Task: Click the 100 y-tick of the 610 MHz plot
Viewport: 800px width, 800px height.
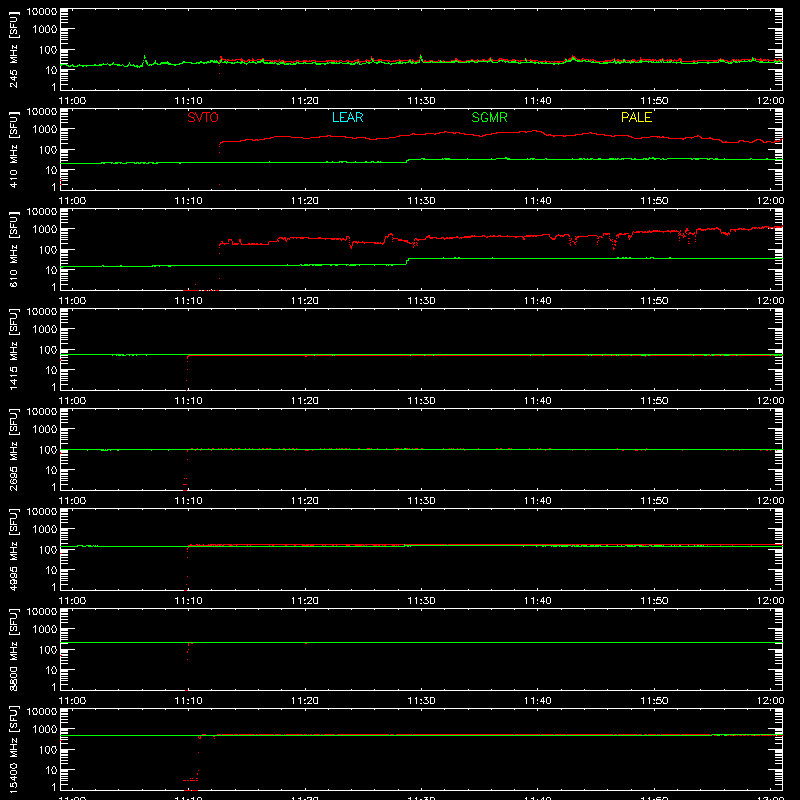Action: tap(48, 250)
